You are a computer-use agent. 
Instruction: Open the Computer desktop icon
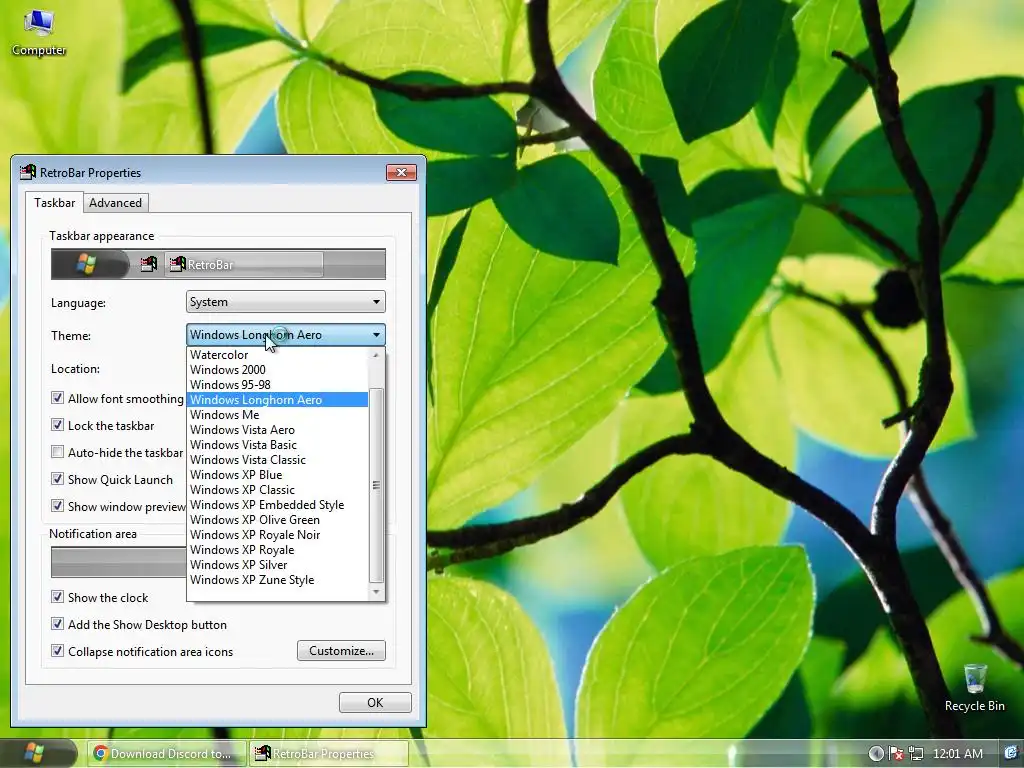click(39, 33)
